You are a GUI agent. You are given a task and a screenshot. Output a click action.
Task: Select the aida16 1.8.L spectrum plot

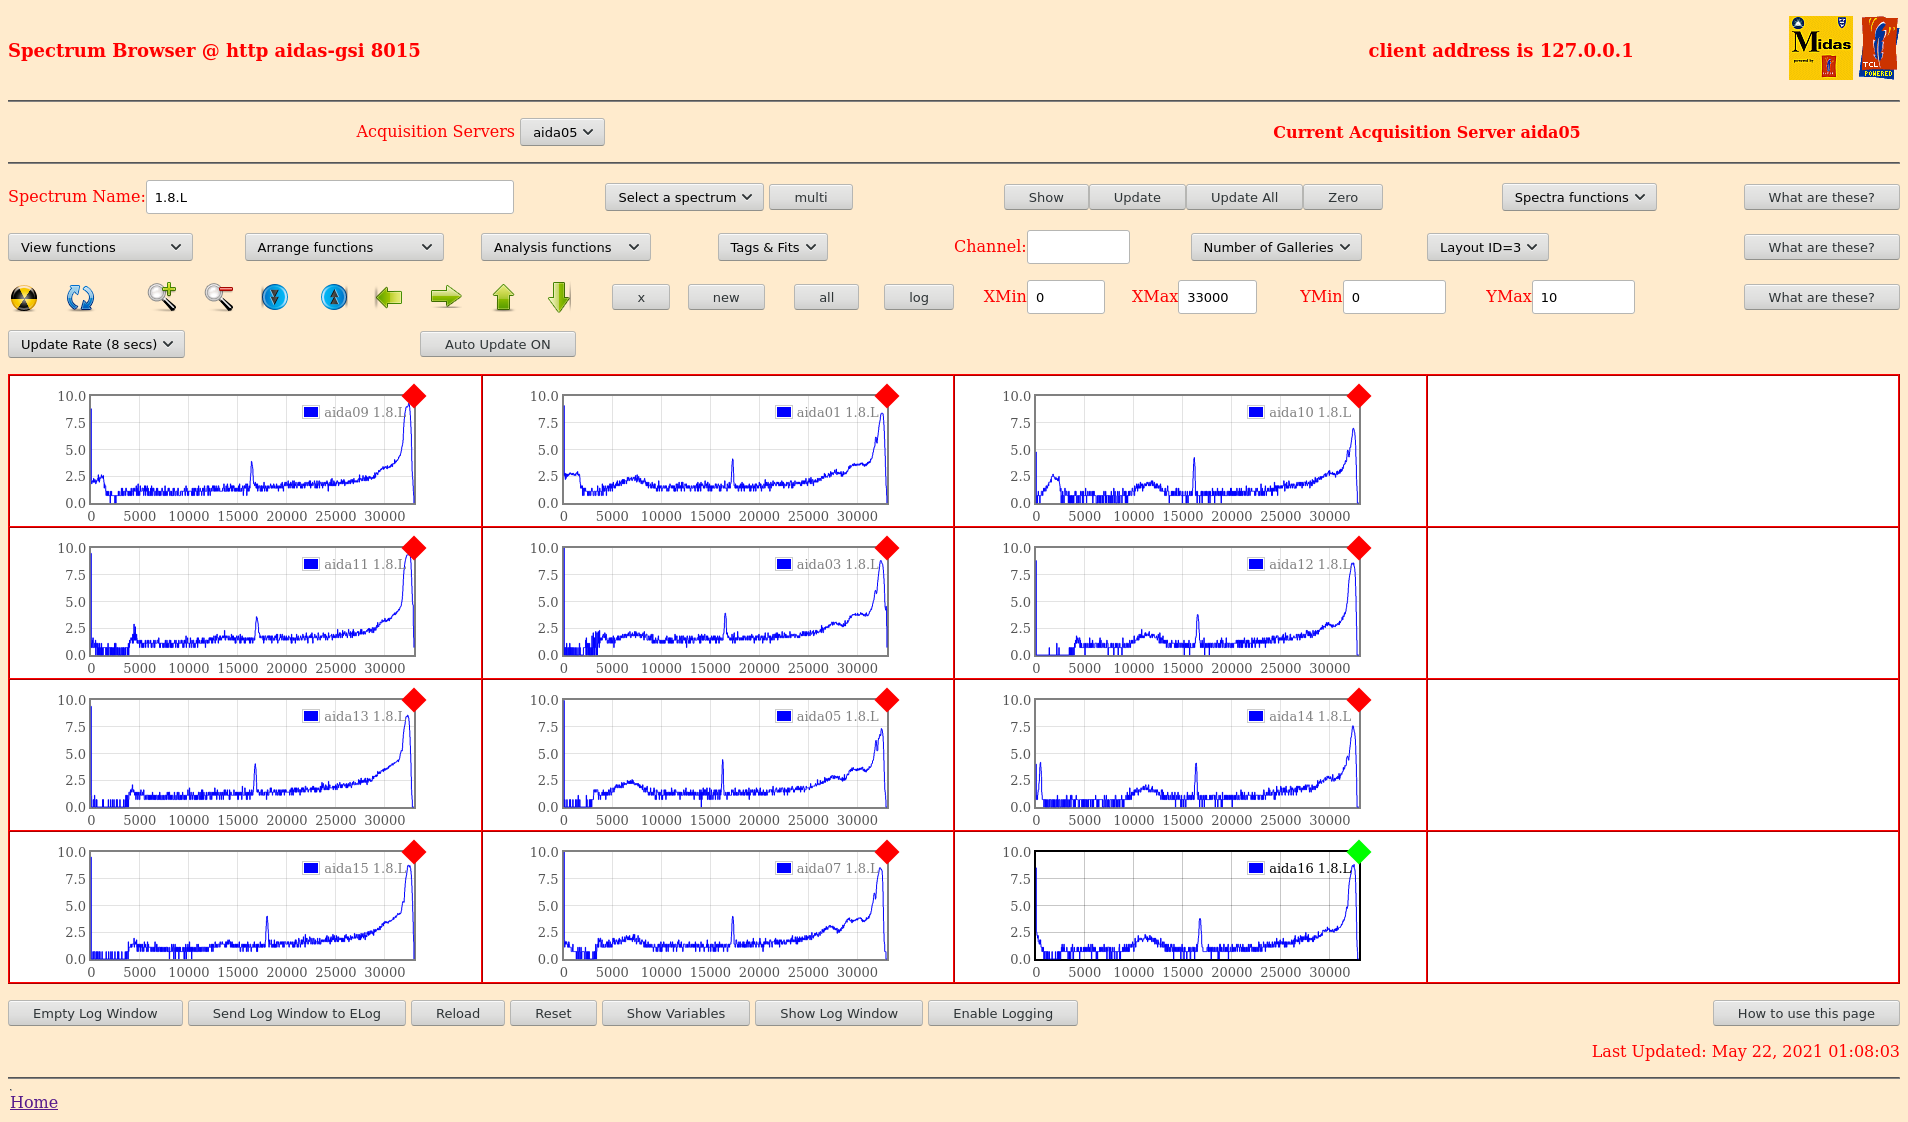(x=1197, y=906)
